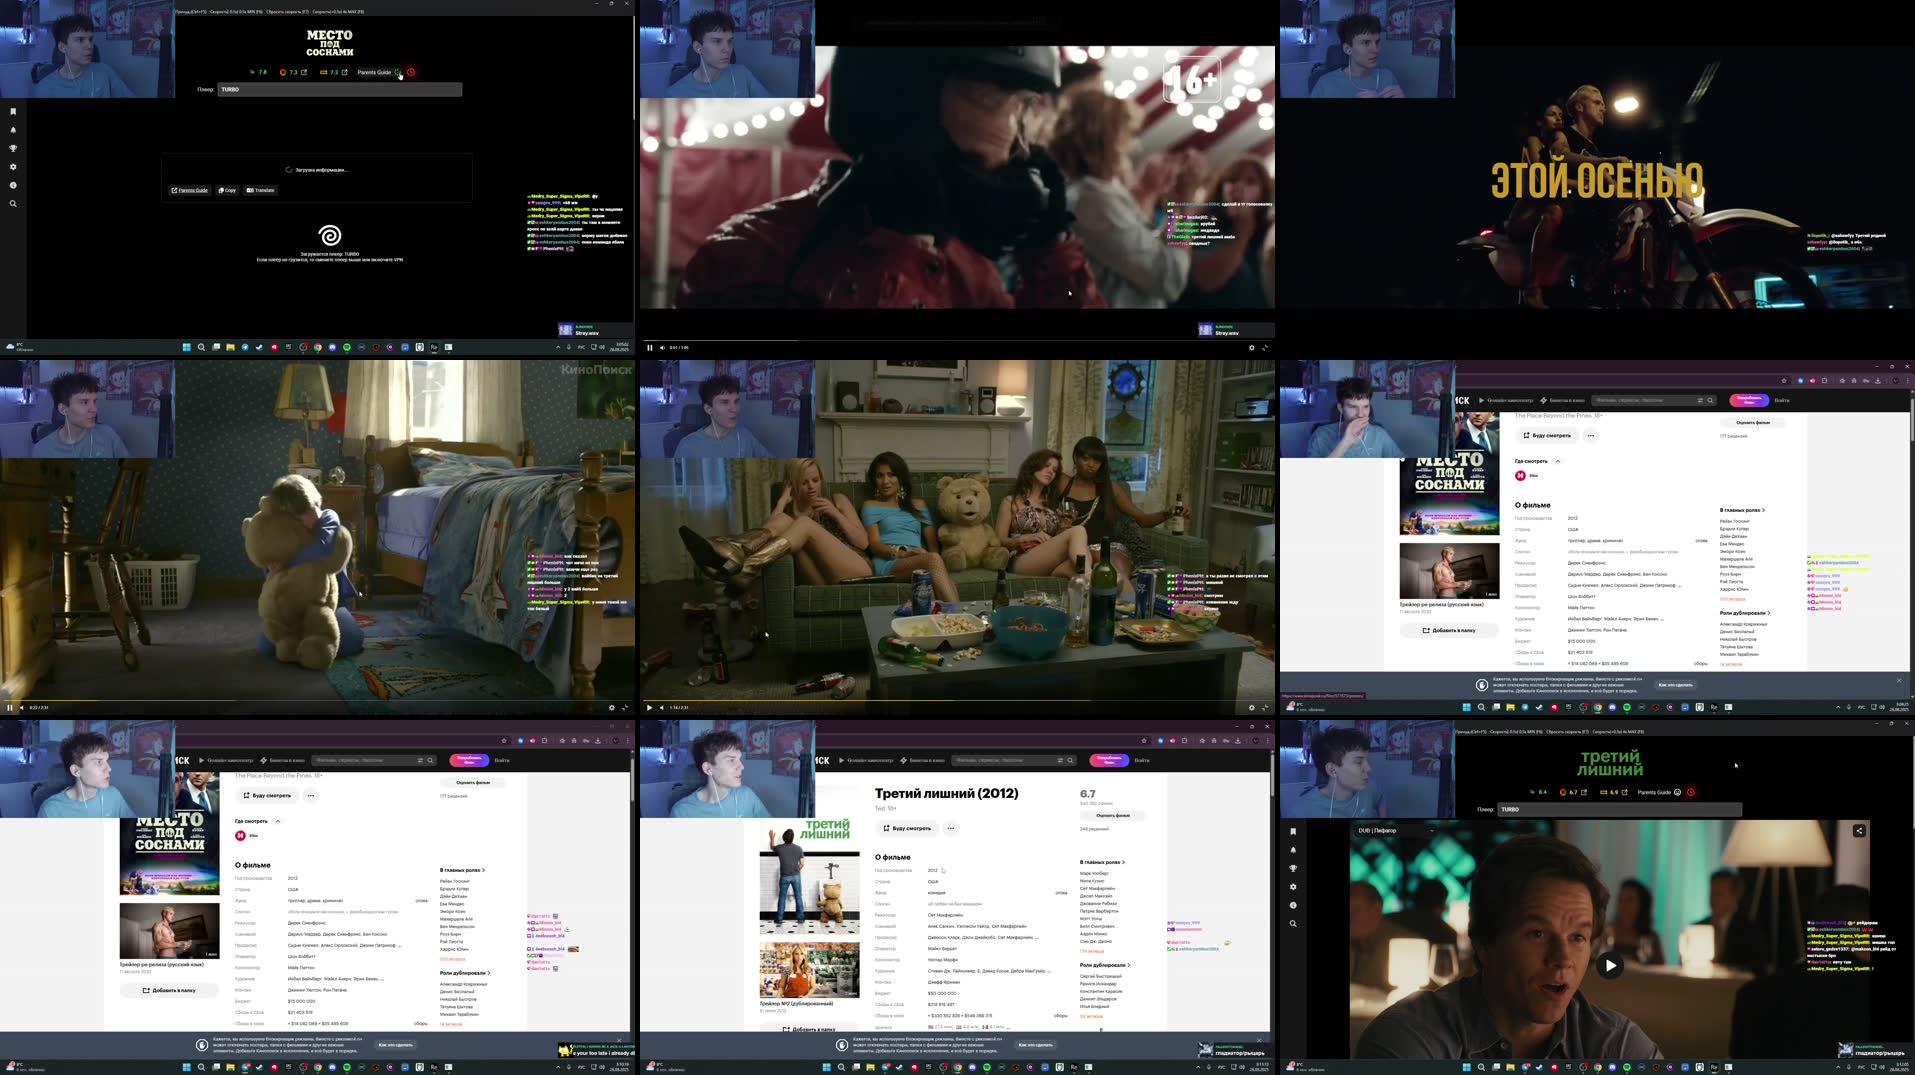Viewport: 1915px width, 1075px height.
Task: Open Windows Start under Третий лишний player window
Action: pyautogui.click(x=1466, y=1067)
